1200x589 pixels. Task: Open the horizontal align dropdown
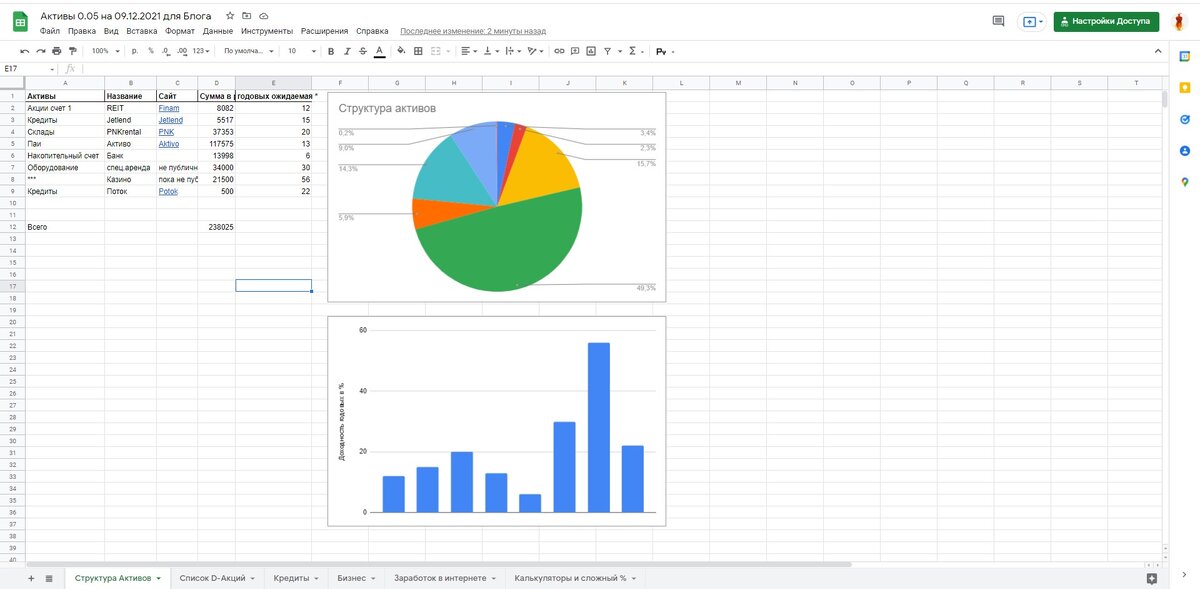469,51
